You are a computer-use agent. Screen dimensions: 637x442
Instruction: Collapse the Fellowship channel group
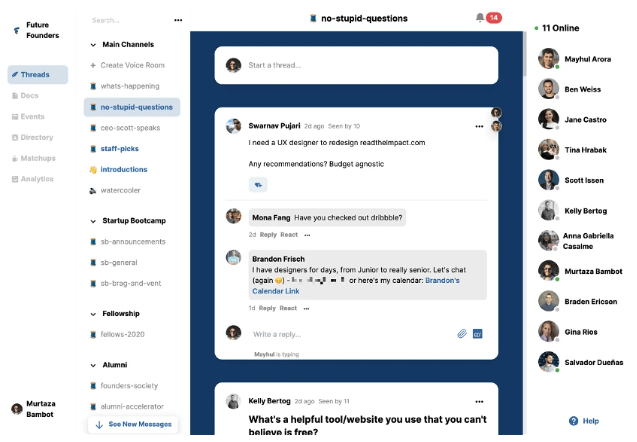(93, 313)
